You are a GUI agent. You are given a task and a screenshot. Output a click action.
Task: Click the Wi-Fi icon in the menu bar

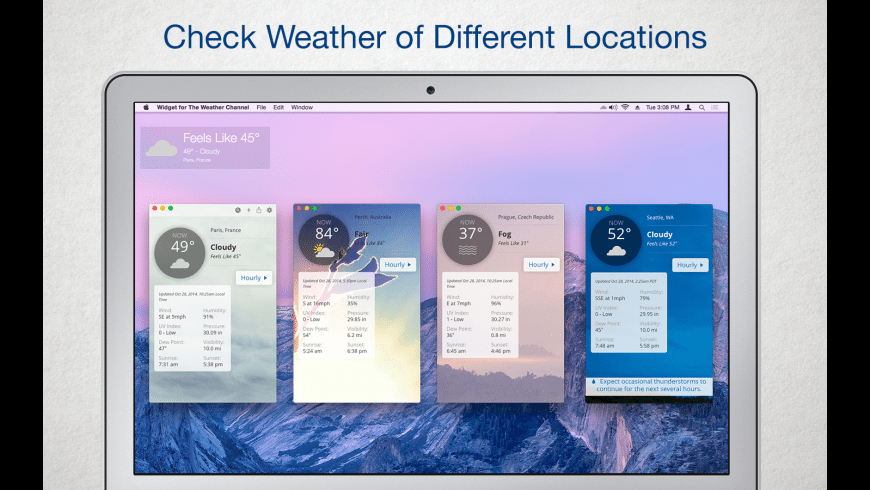pyautogui.click(x=625, y=108)
